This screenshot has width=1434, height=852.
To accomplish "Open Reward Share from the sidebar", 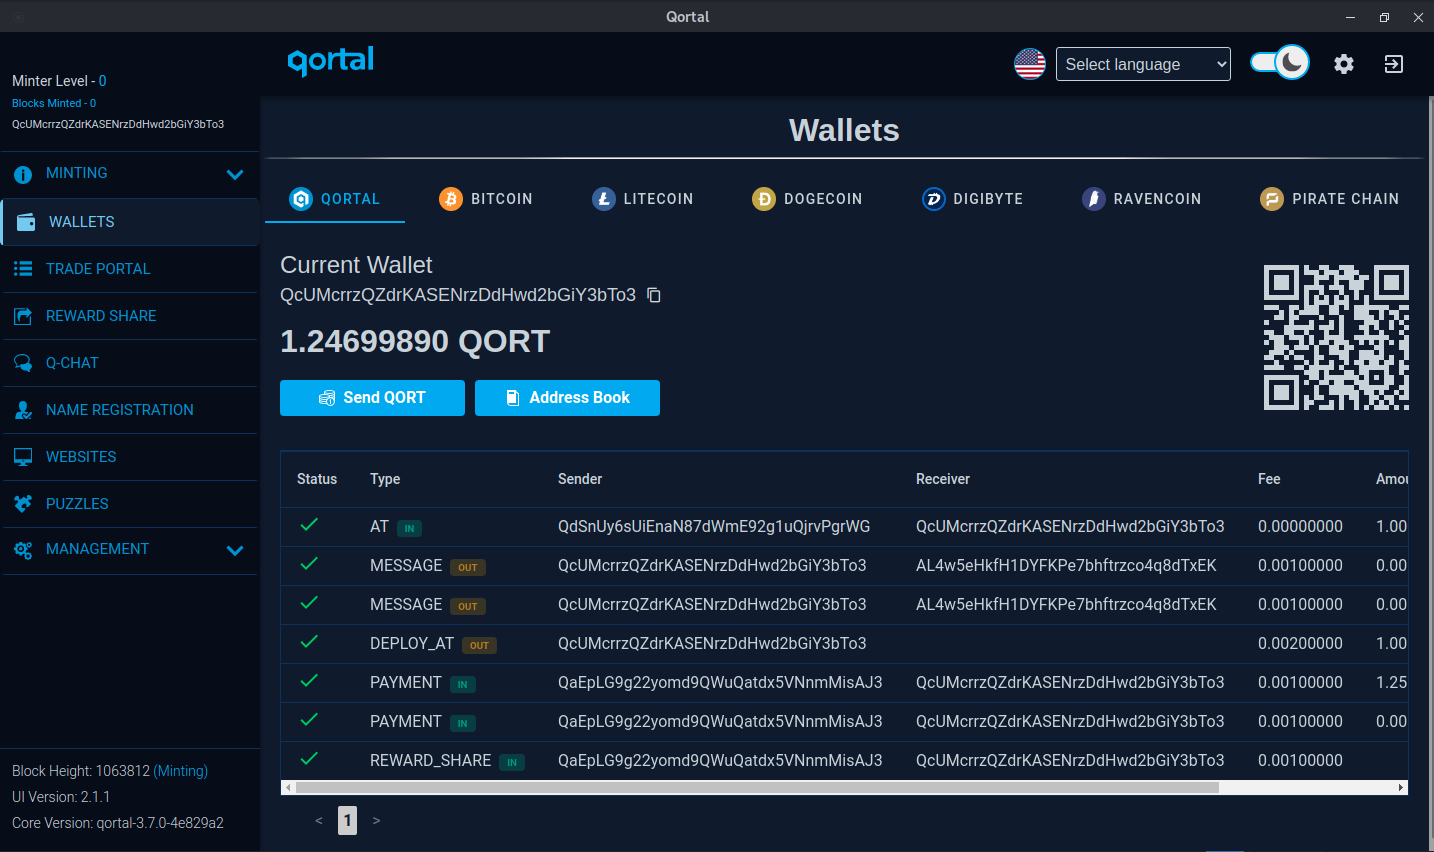I will point(130,316).
